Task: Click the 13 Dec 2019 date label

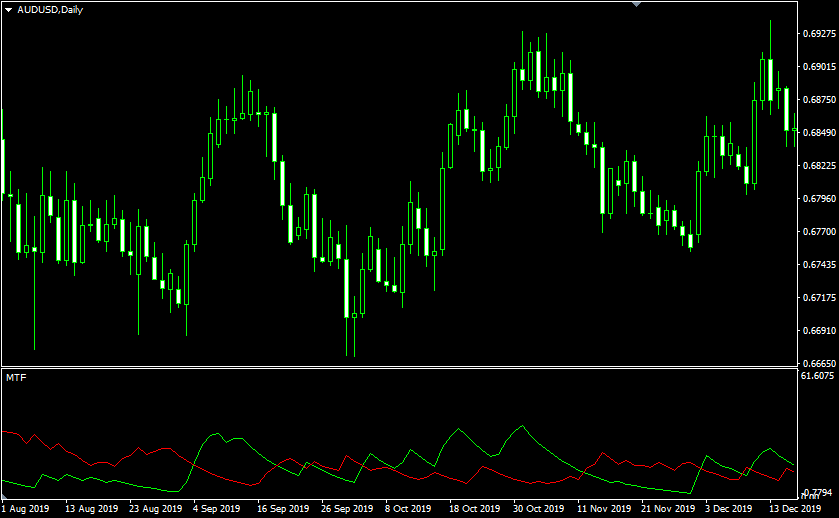Action: pyautogui.click(x=795, y=509)
